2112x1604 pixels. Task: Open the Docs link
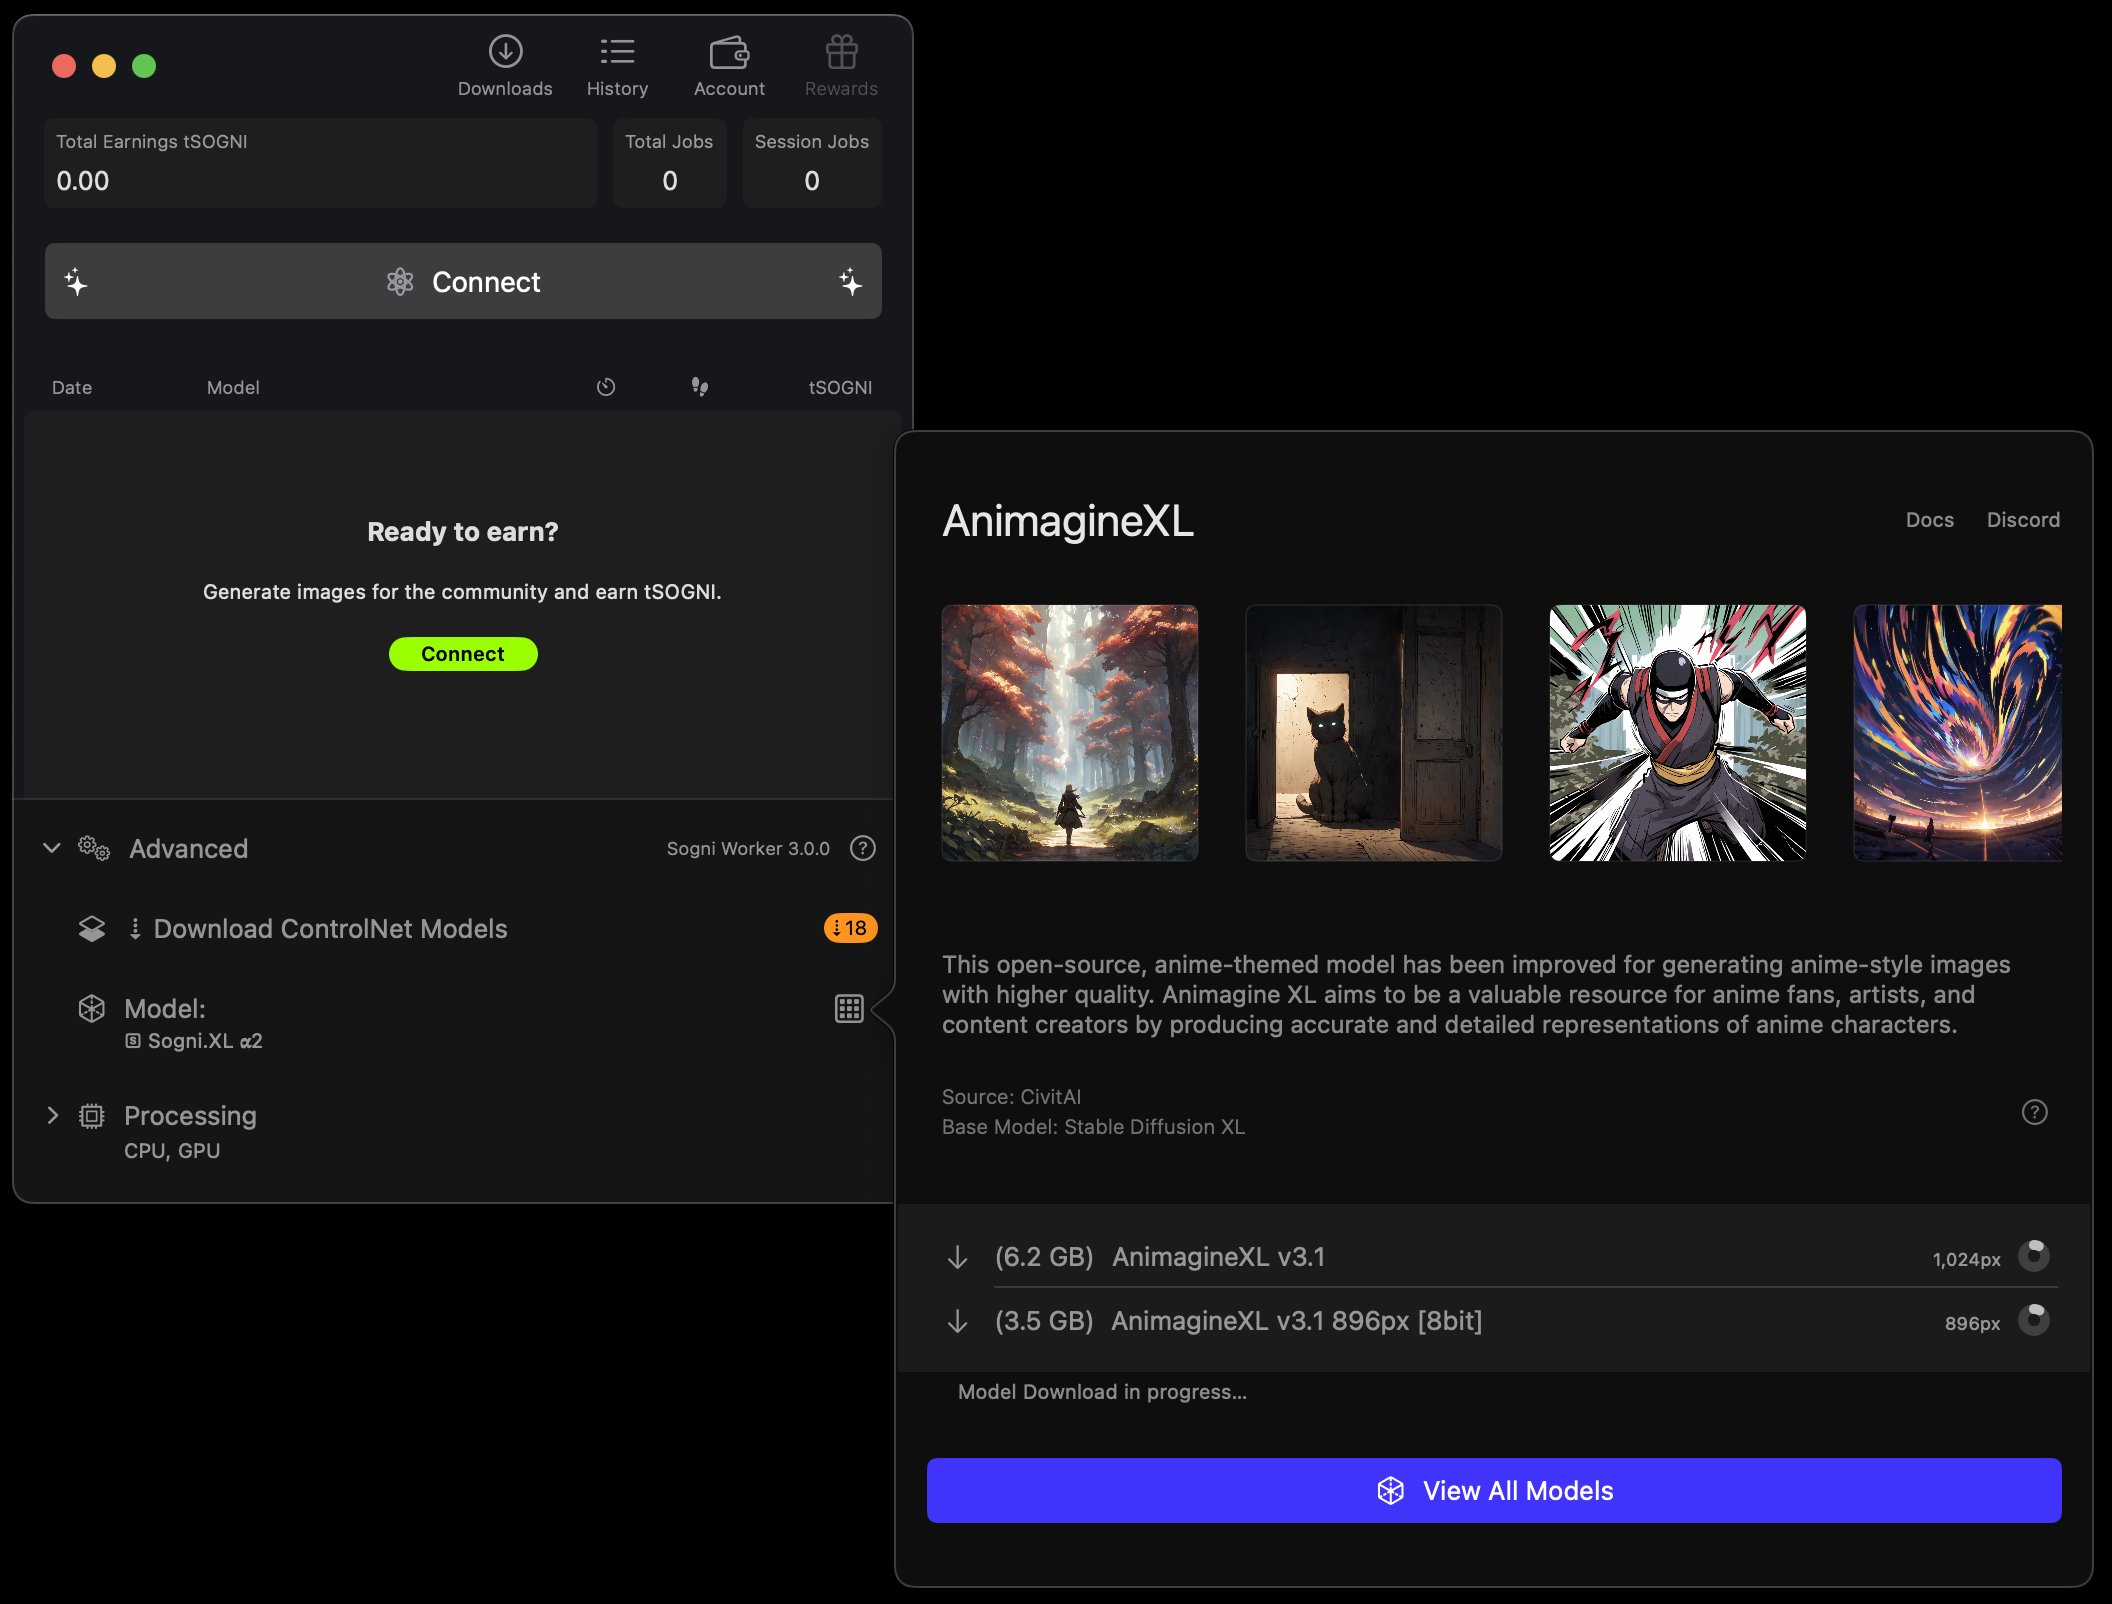point(1929,520)
